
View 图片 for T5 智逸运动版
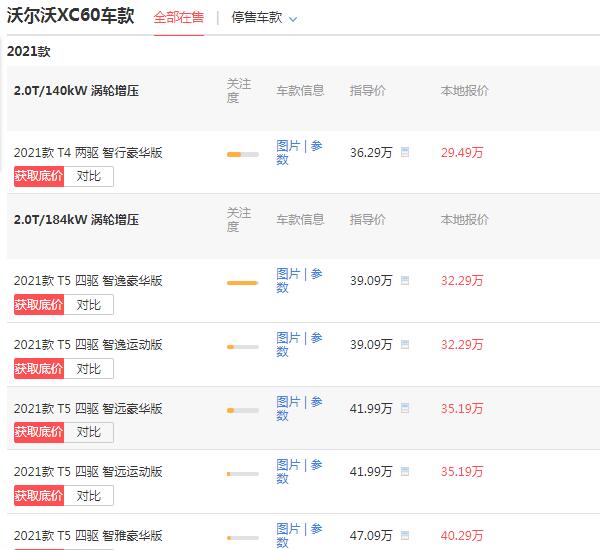coord(288,338)
